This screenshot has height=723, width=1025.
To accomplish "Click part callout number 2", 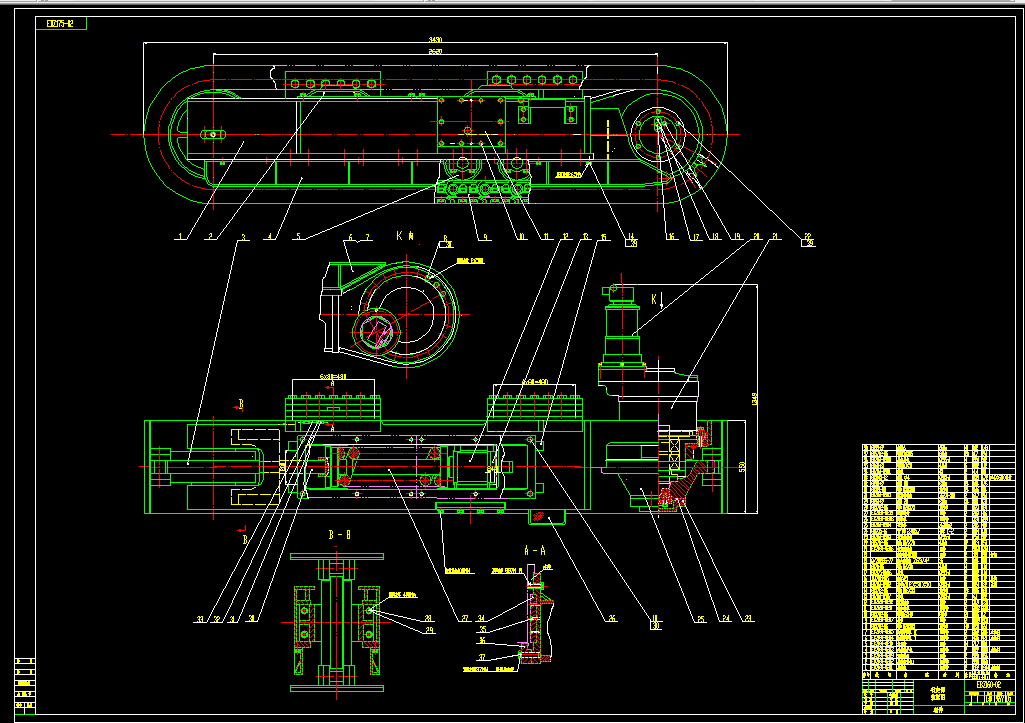I will coord(210,237).
